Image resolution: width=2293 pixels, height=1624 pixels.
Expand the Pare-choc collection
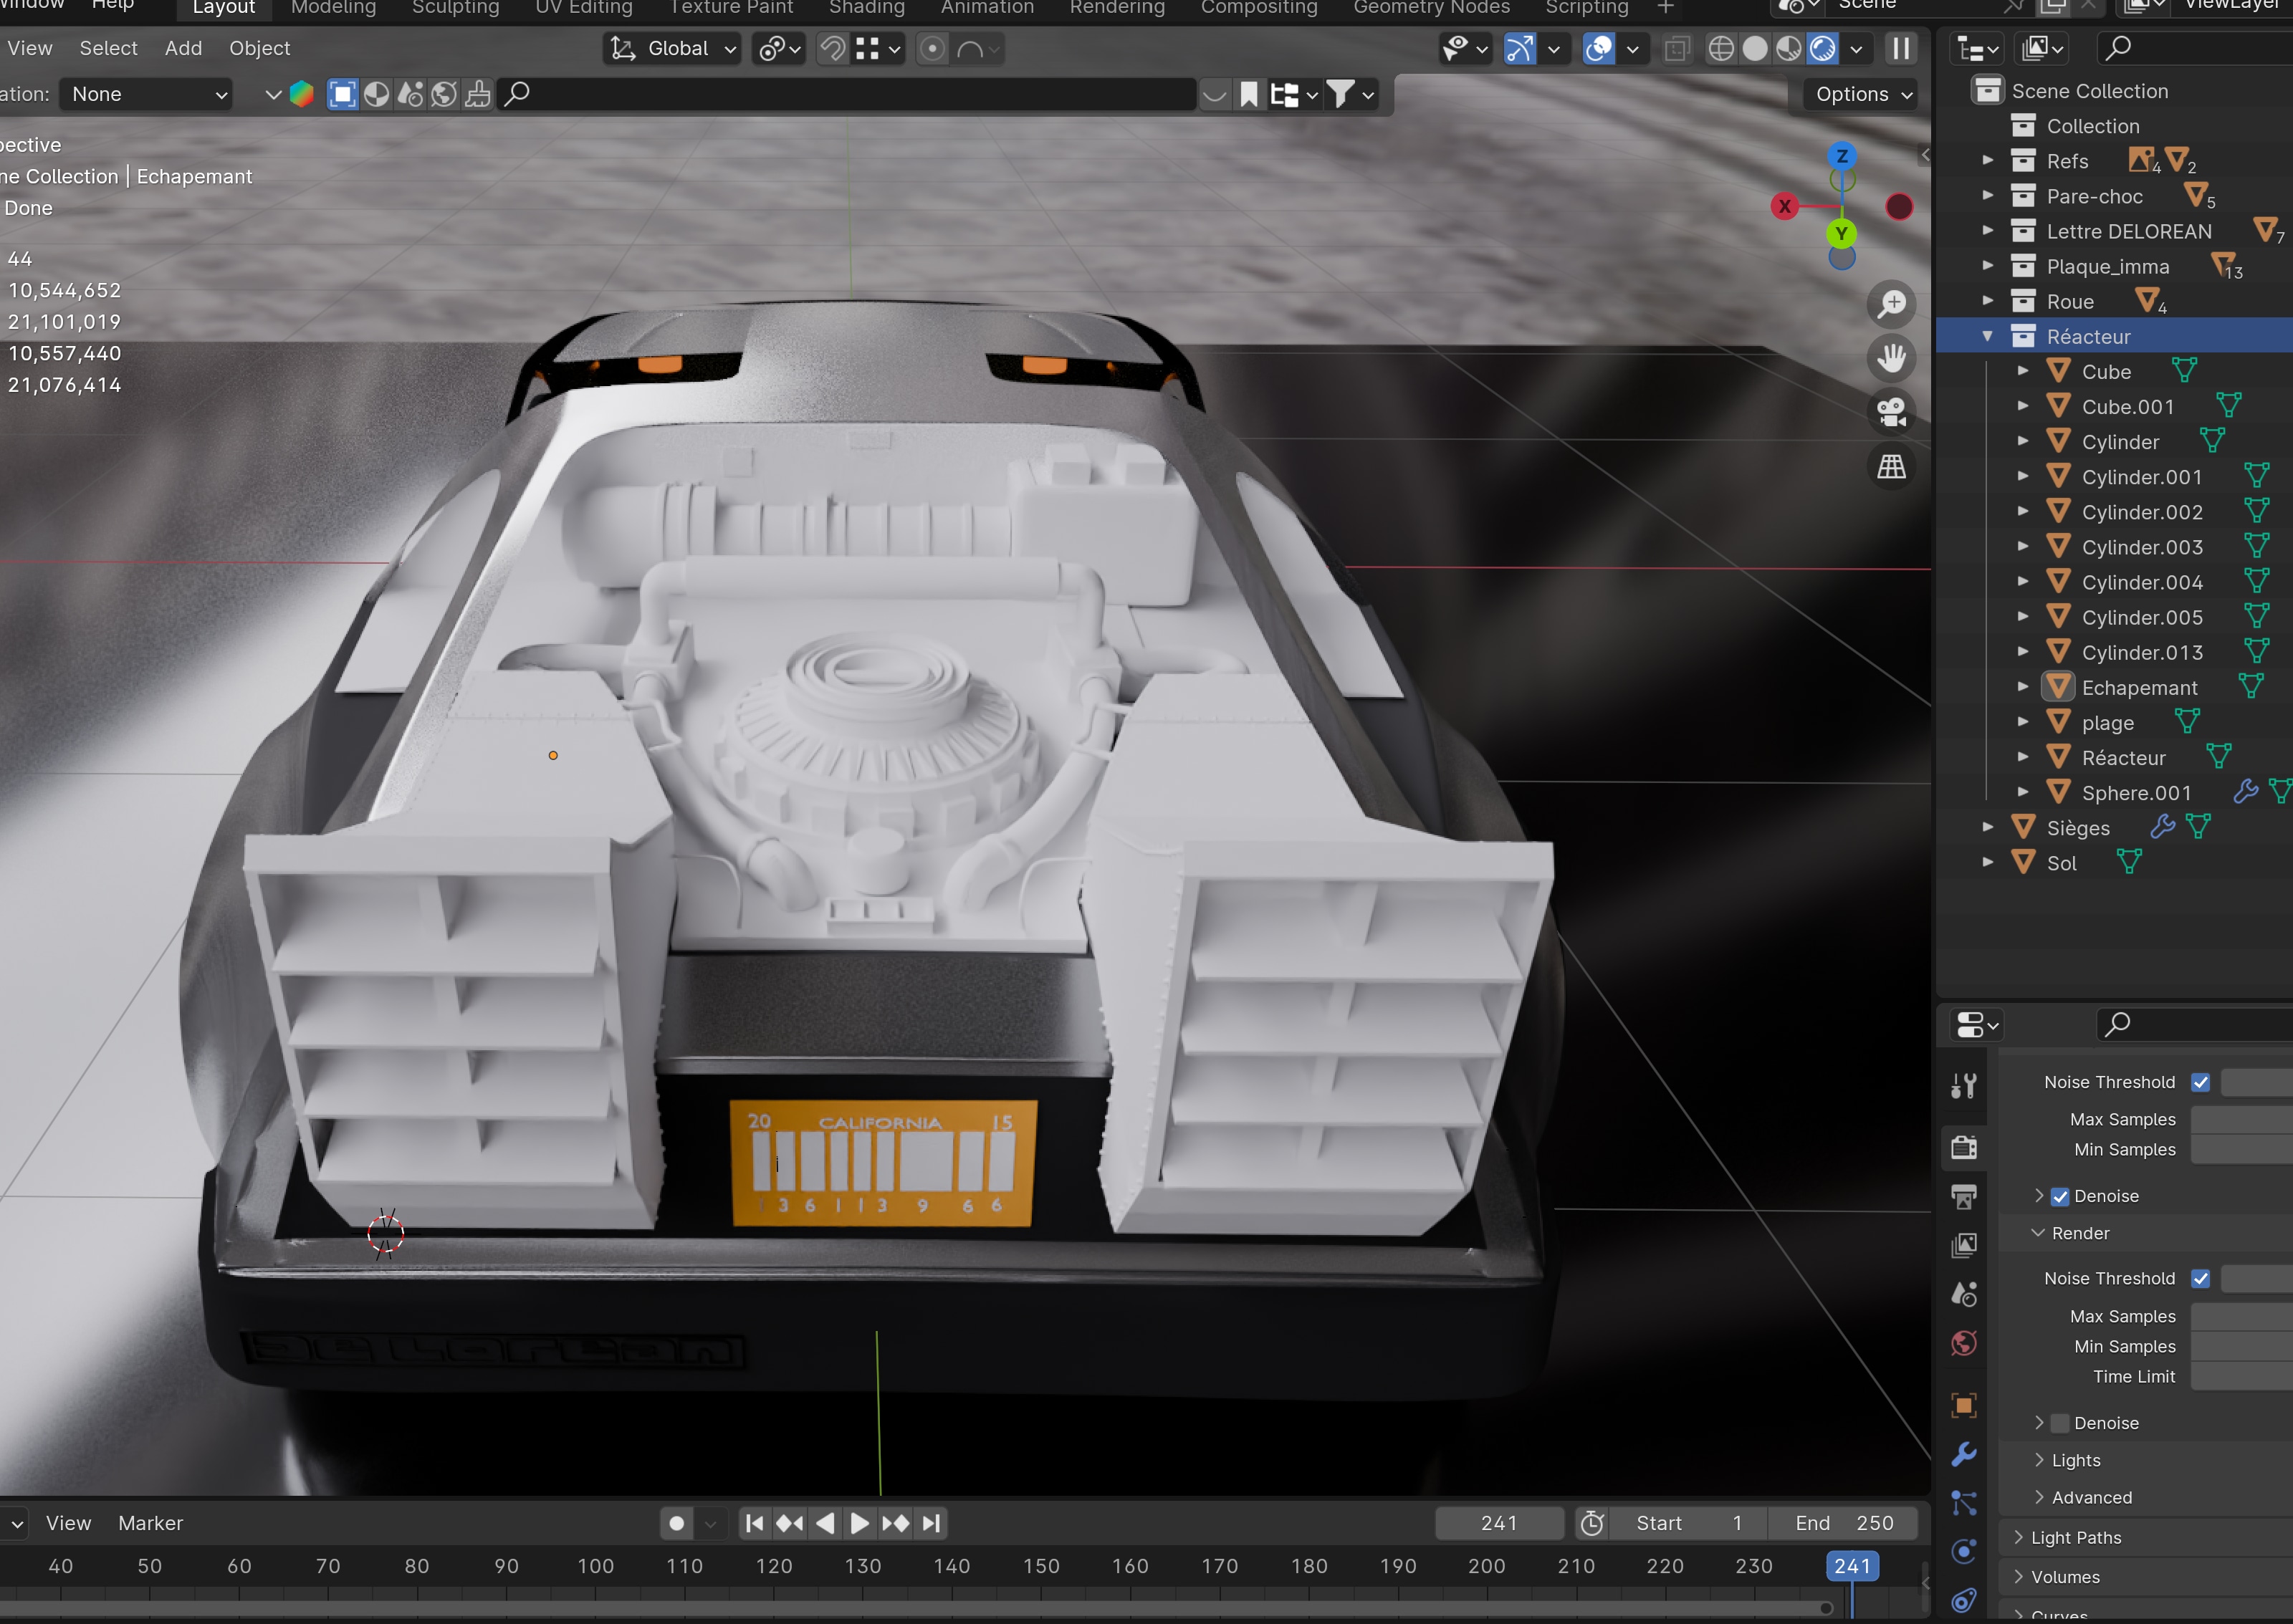(x=1987, y=196)
